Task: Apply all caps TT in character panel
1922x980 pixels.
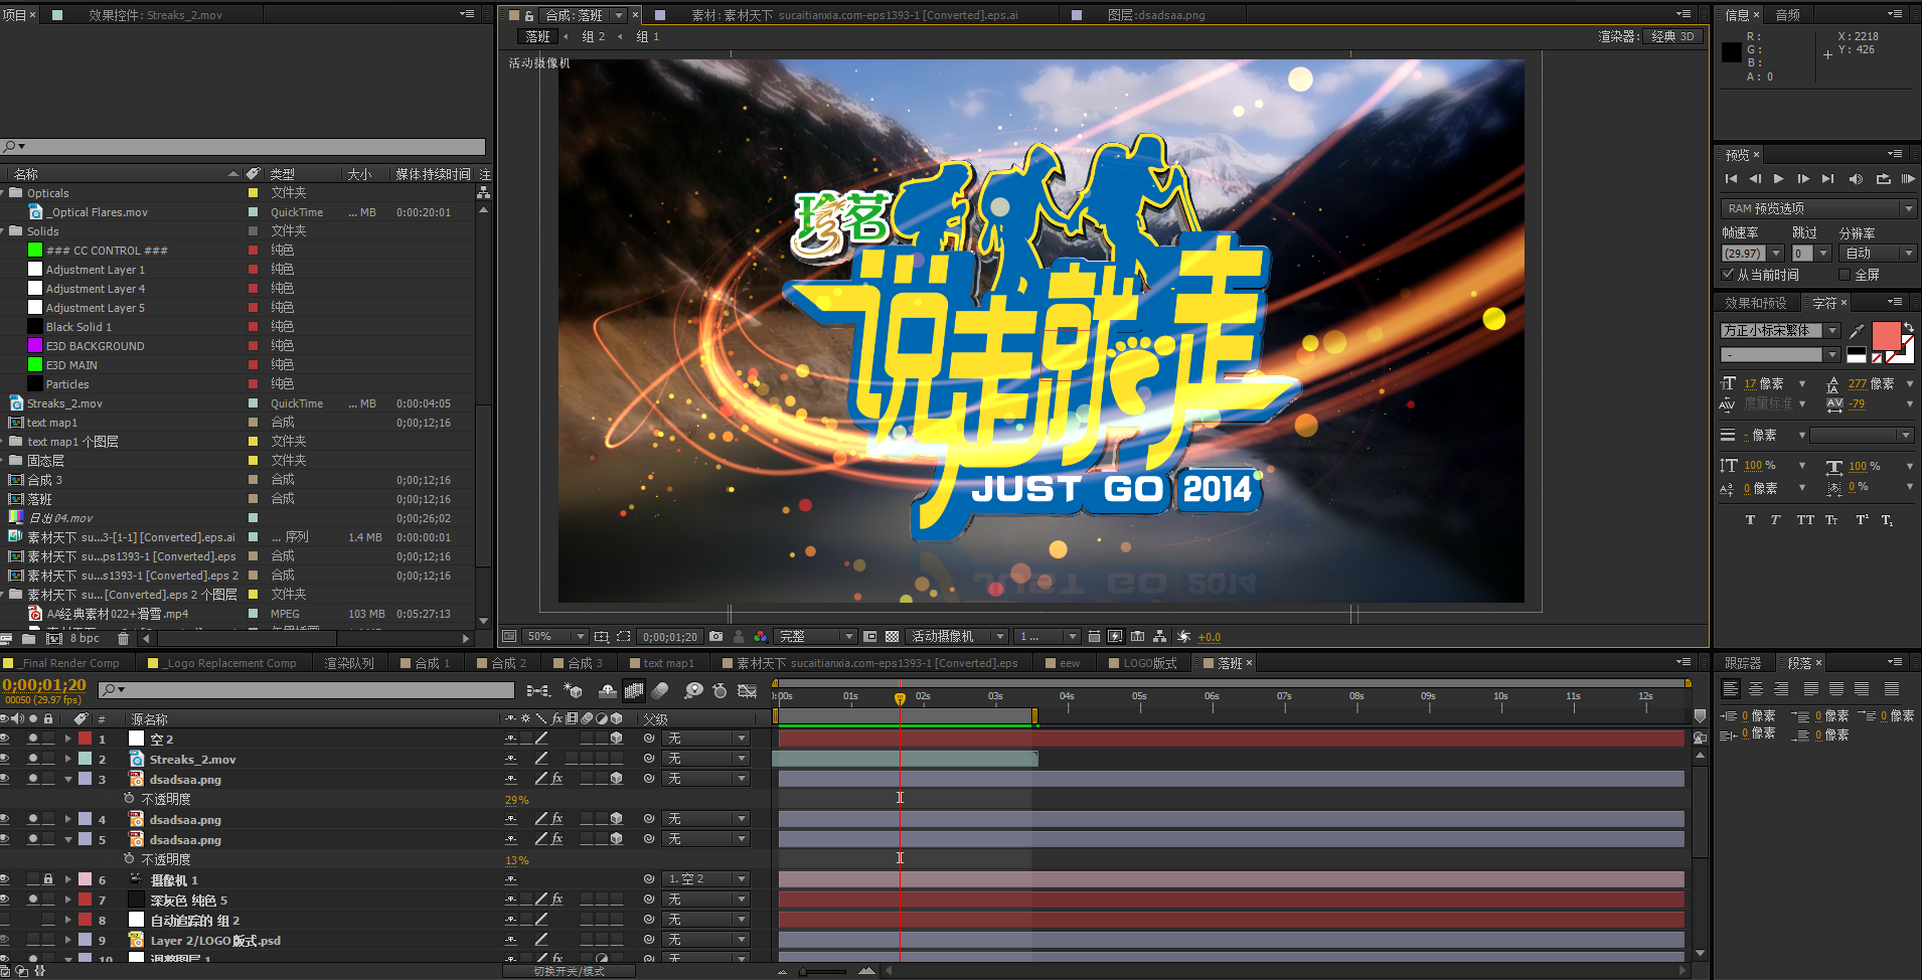Action: (1805, 520)
